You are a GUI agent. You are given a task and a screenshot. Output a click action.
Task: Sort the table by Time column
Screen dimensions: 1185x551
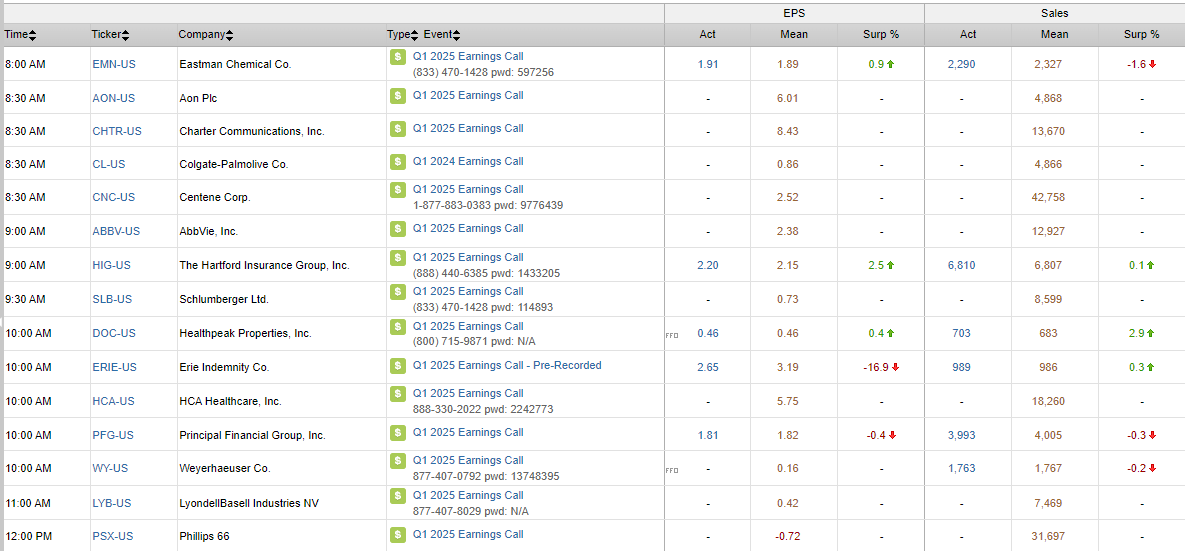tap(20, 35)
